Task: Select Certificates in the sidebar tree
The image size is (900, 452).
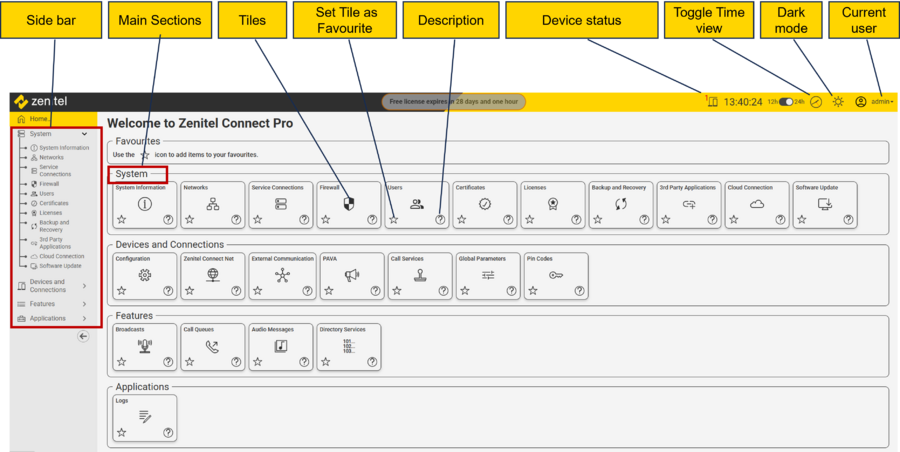Action: point(49,203)
